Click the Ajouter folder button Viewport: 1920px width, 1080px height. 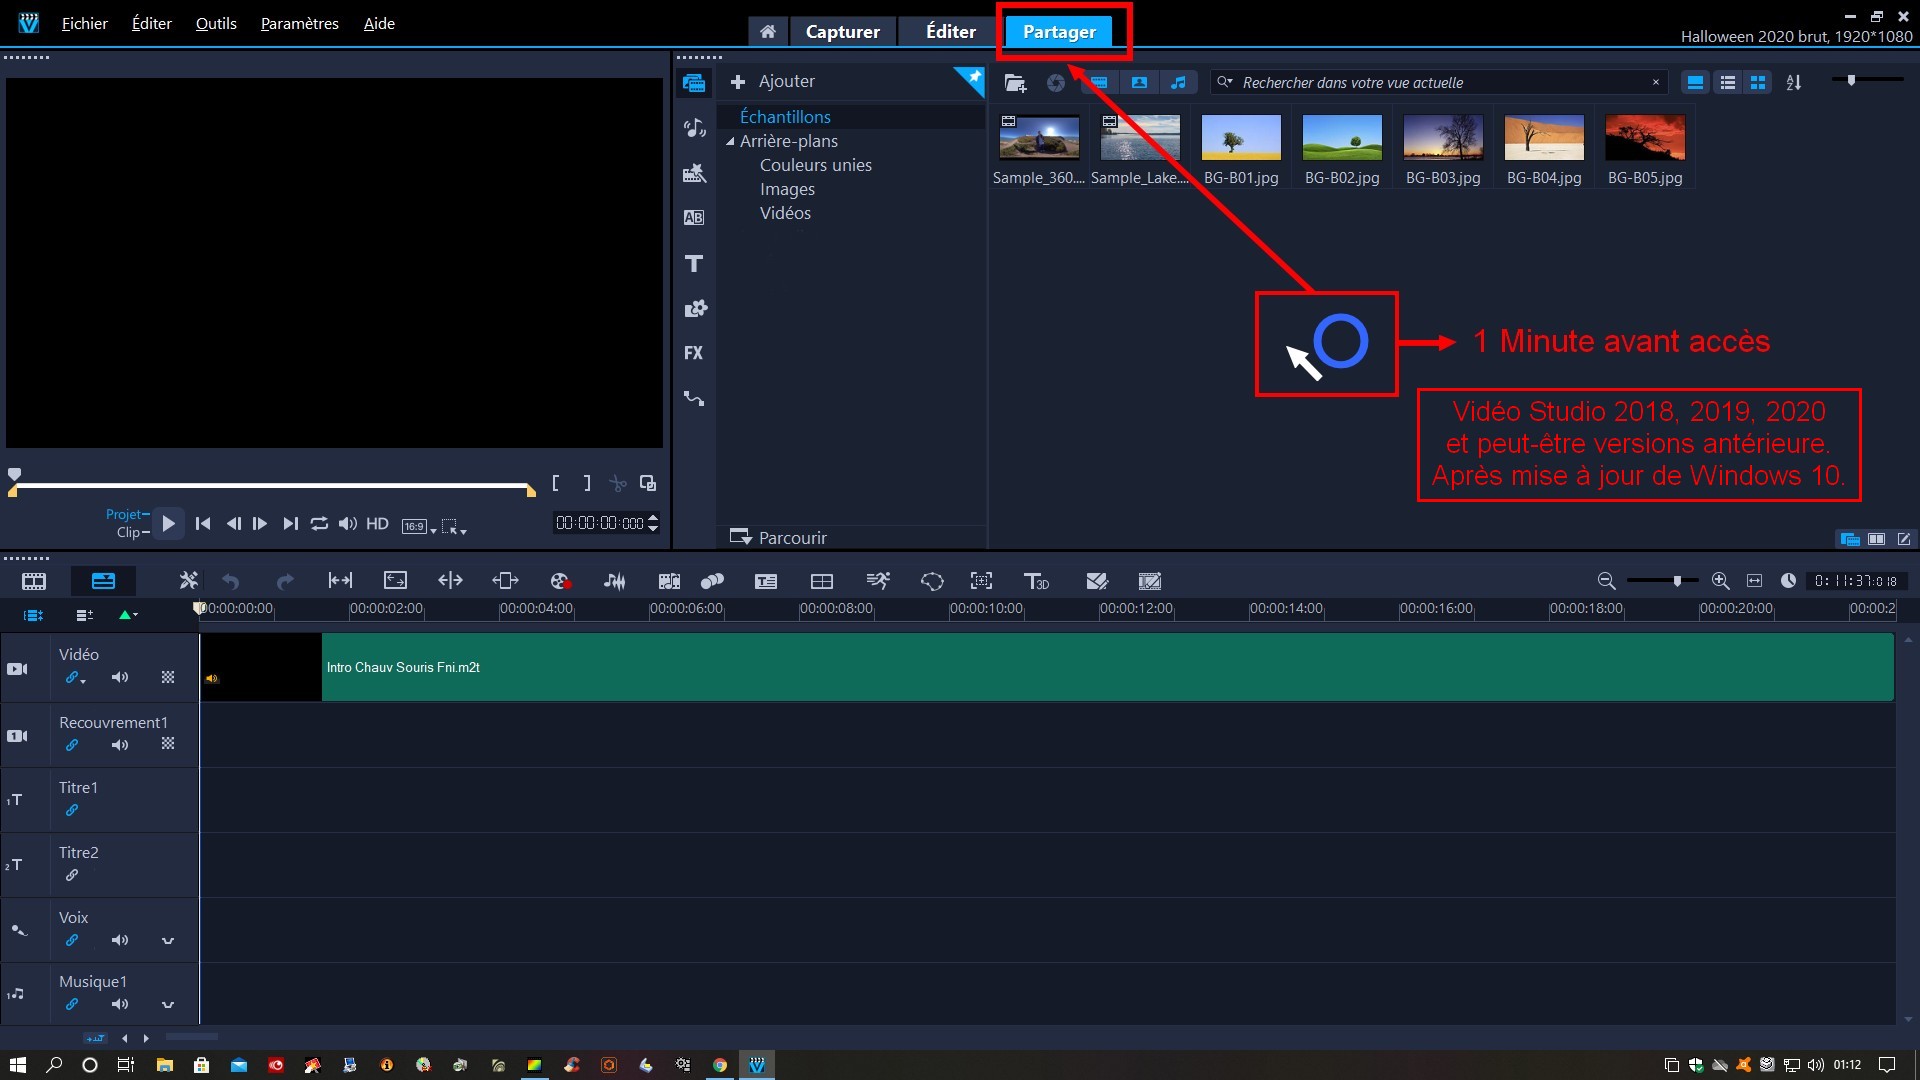click(x=773, y=81)
